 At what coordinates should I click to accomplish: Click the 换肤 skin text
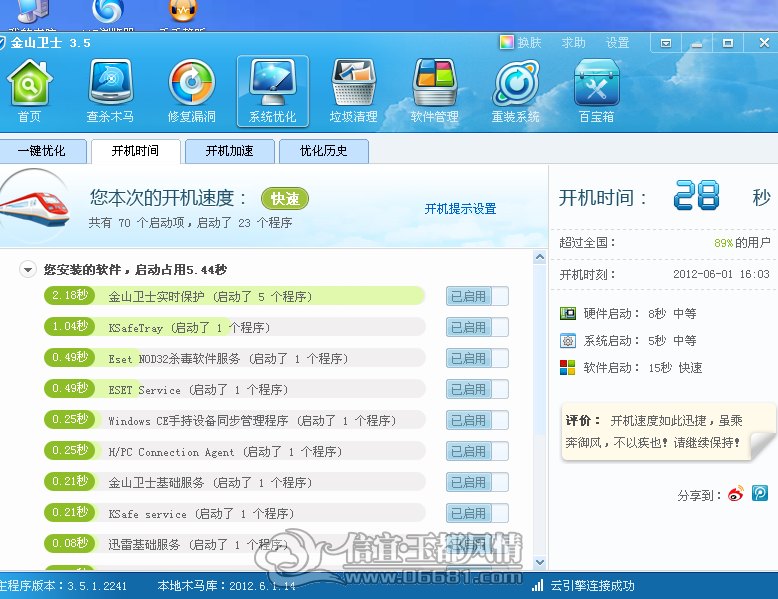pyautogui.click(x=529, y=43)
